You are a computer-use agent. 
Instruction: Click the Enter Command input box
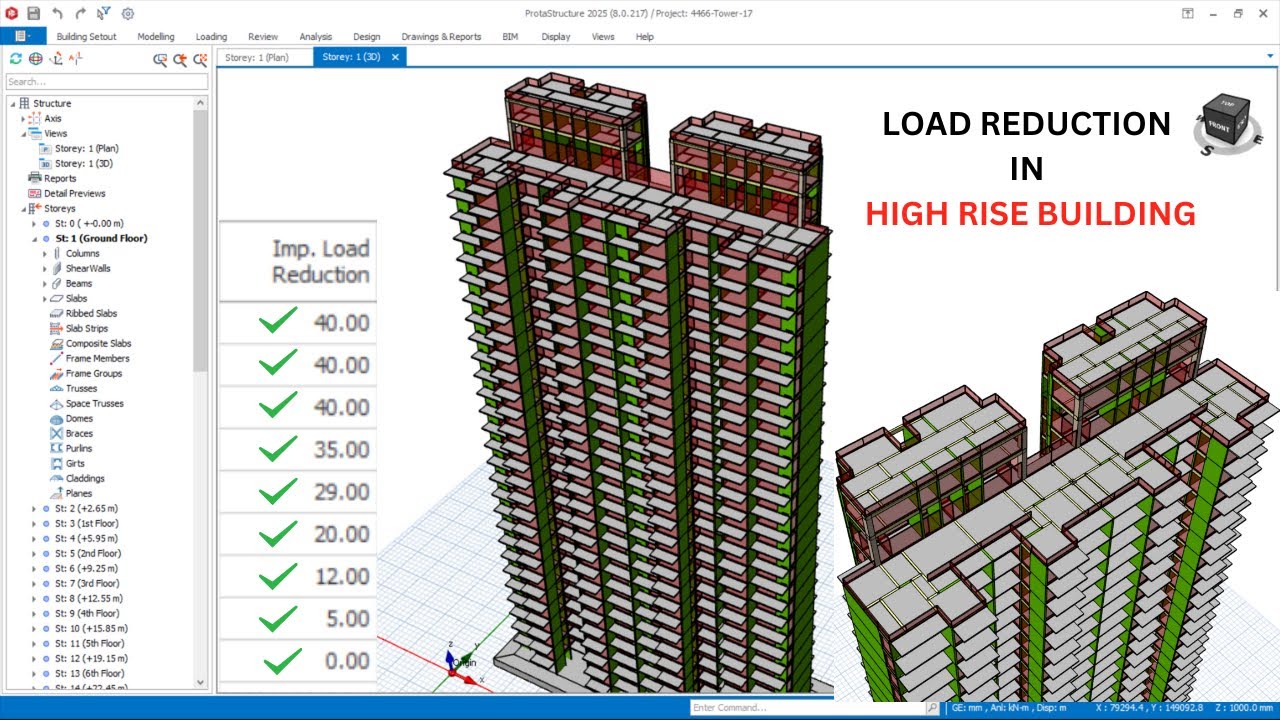click(x=808, y=708)
